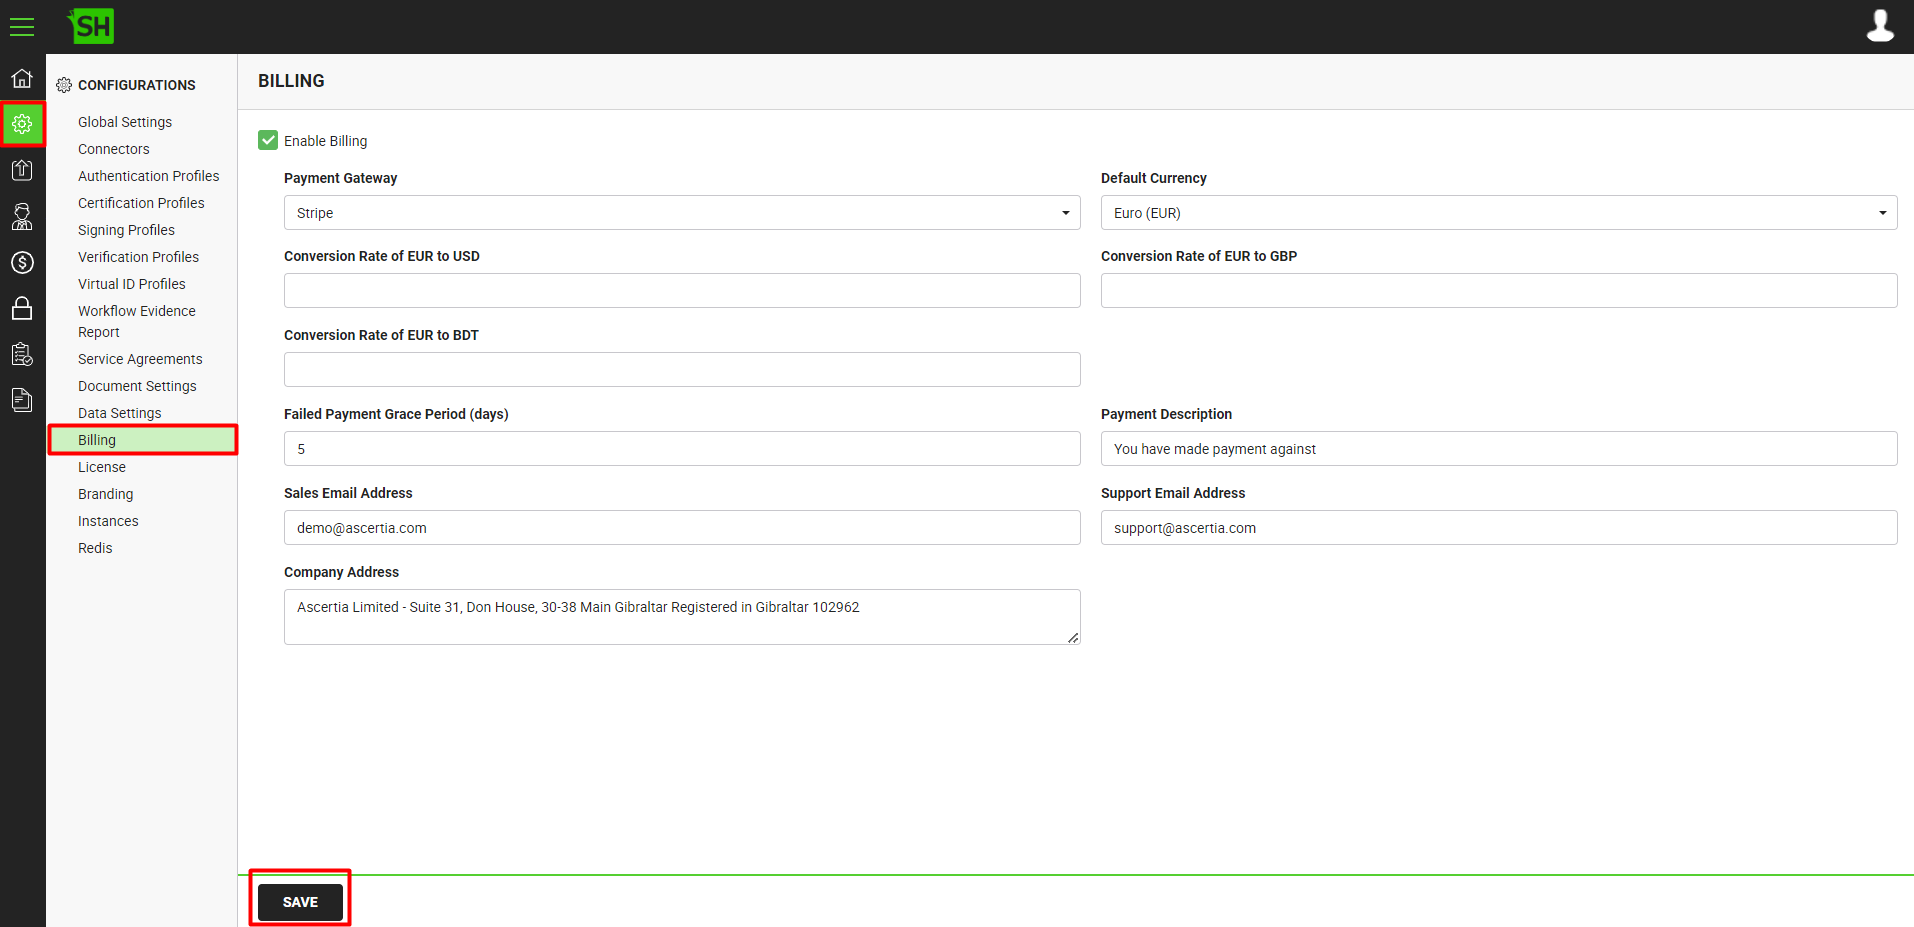Open Data Settings

click(x=119, y=413)
